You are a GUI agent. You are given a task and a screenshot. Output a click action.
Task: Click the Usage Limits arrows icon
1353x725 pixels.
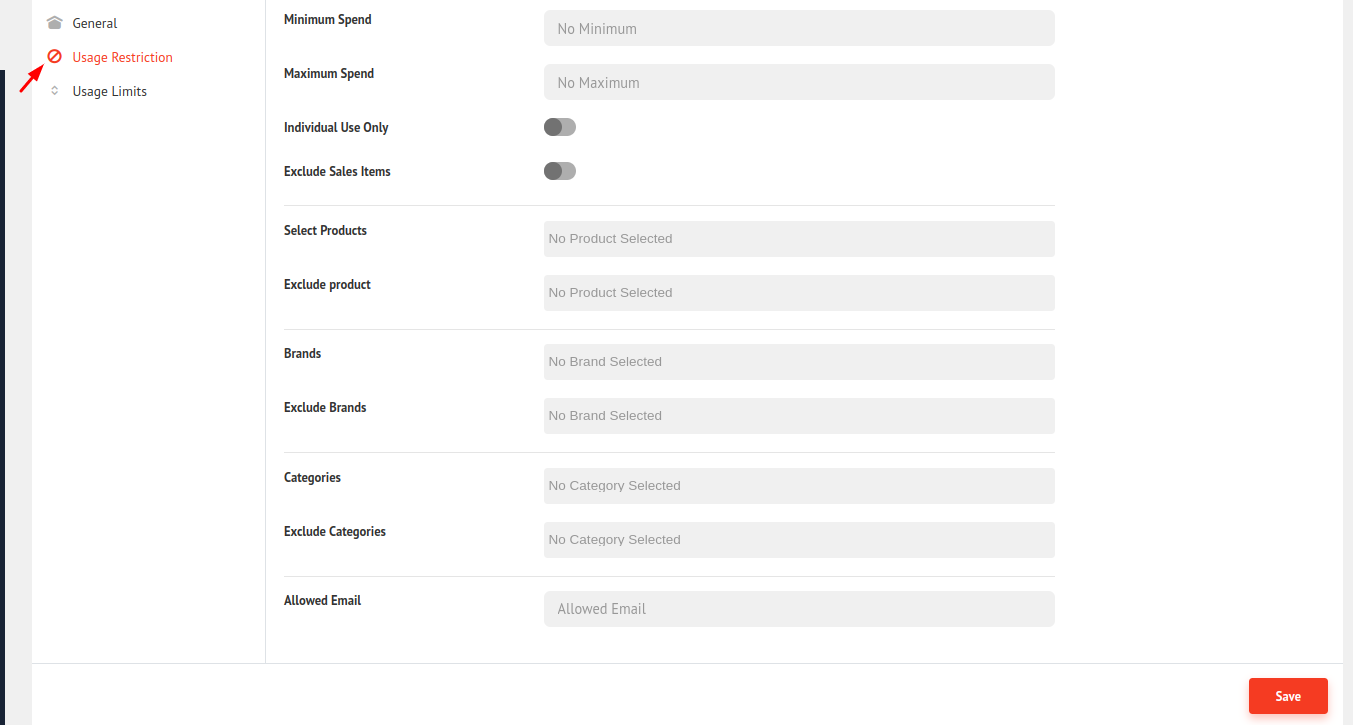[55, 91]
